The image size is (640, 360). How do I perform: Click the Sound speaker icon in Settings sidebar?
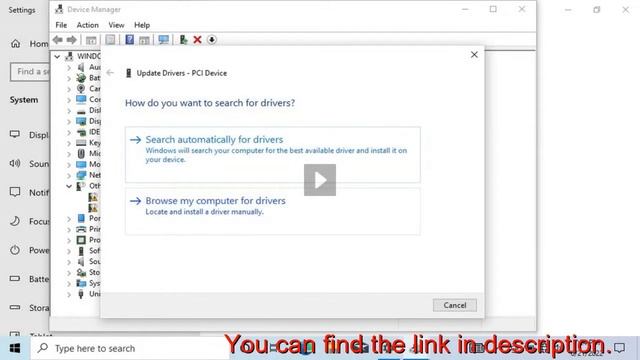pos(15,163)
